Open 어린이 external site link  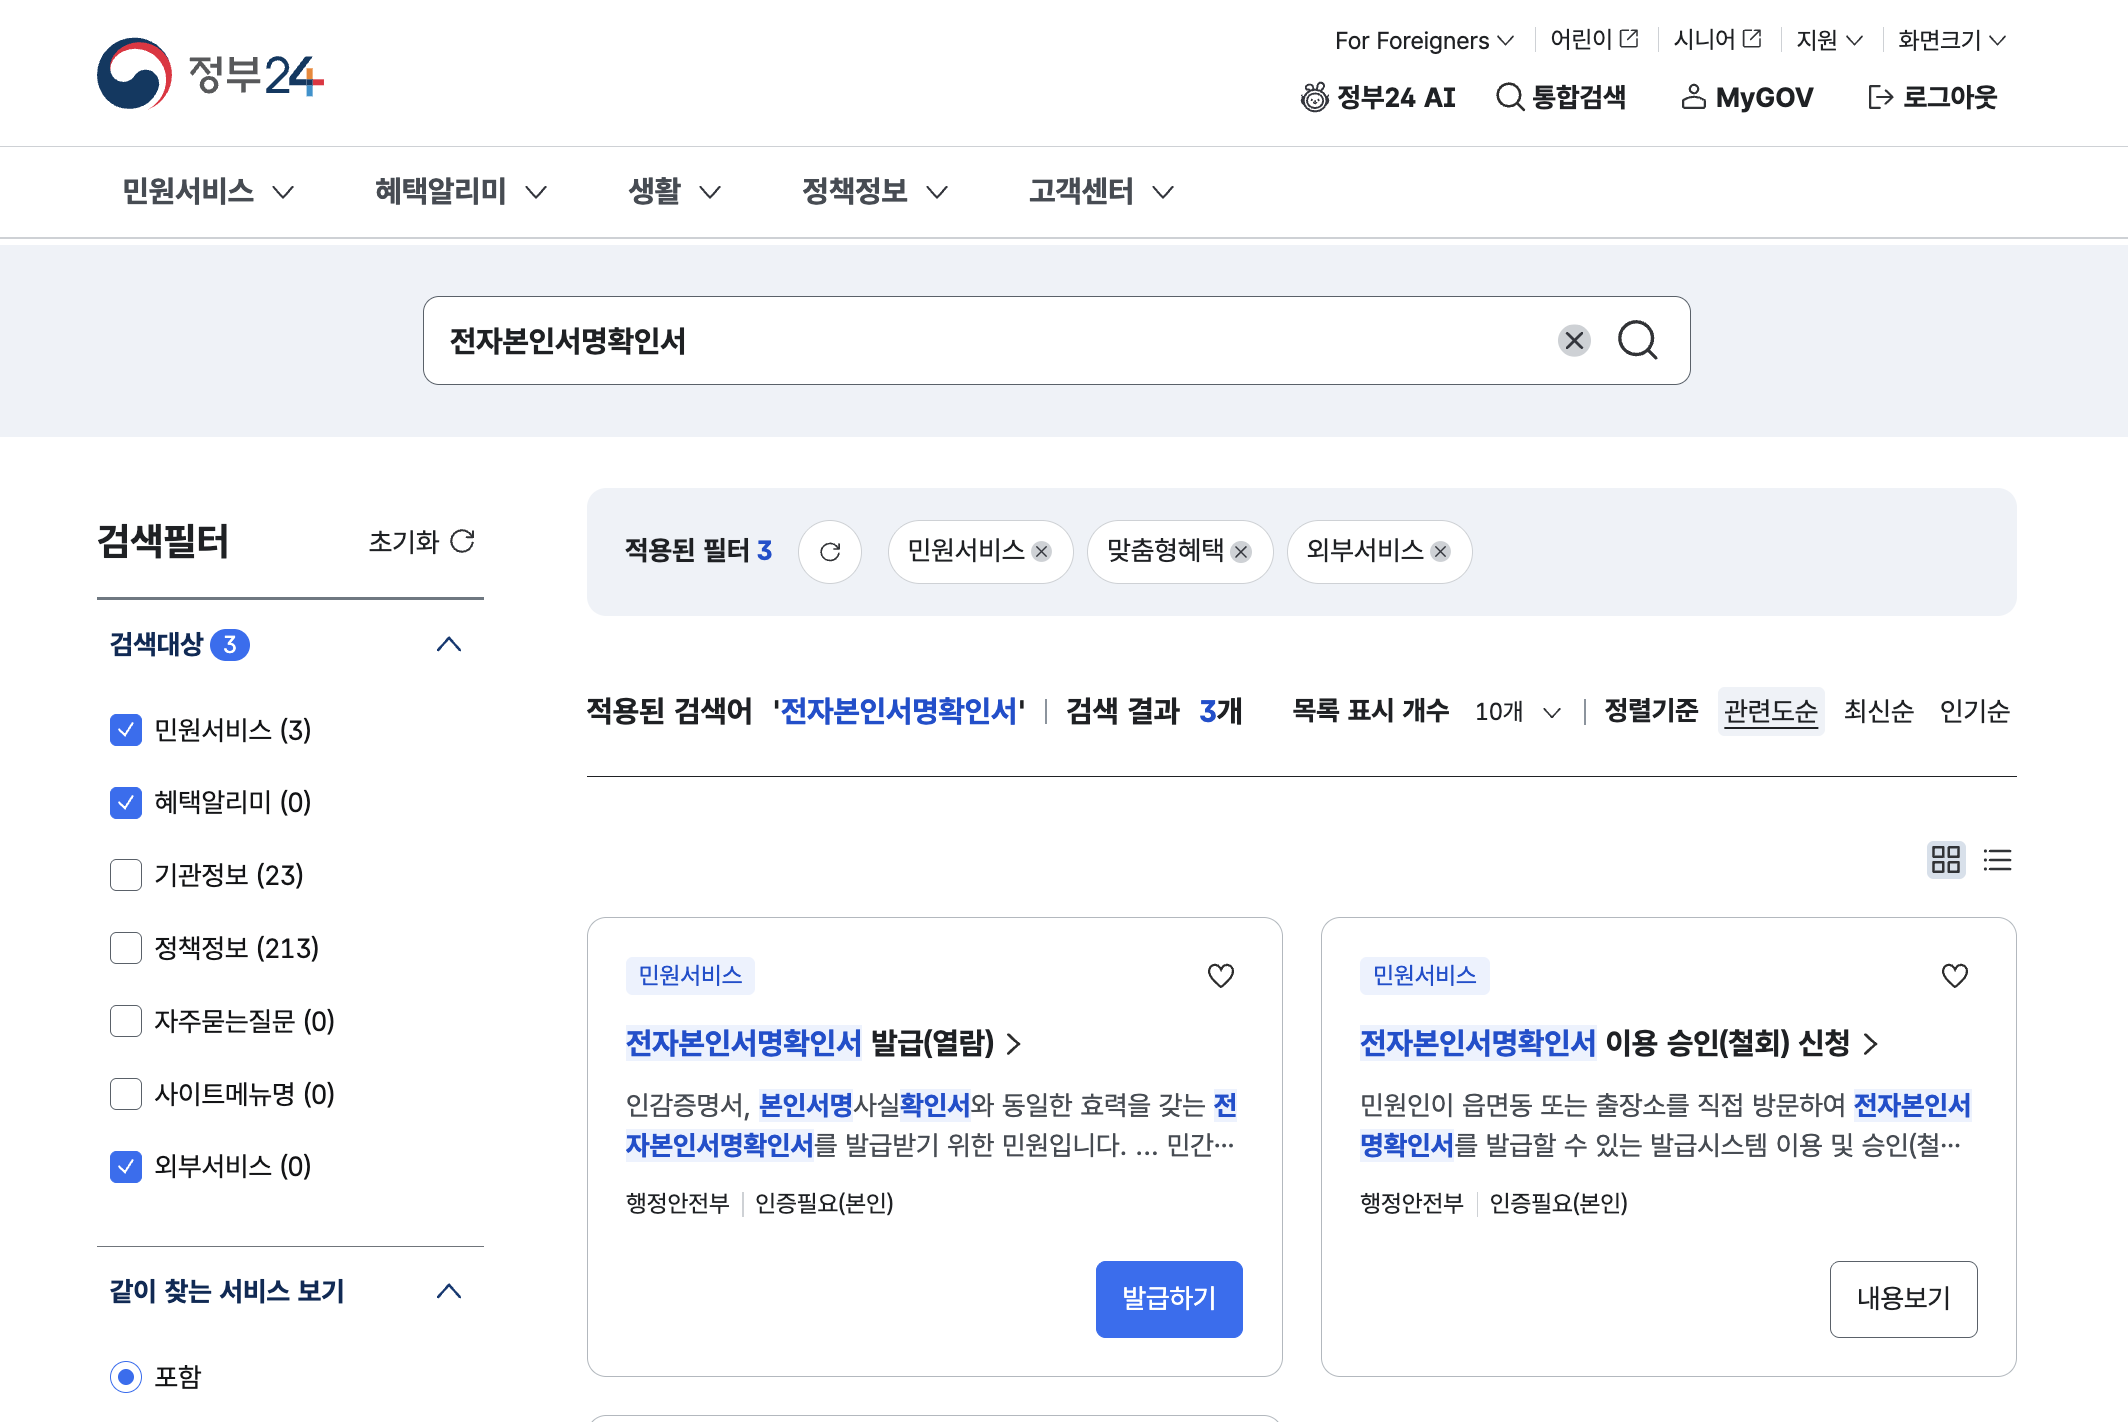1594,39
